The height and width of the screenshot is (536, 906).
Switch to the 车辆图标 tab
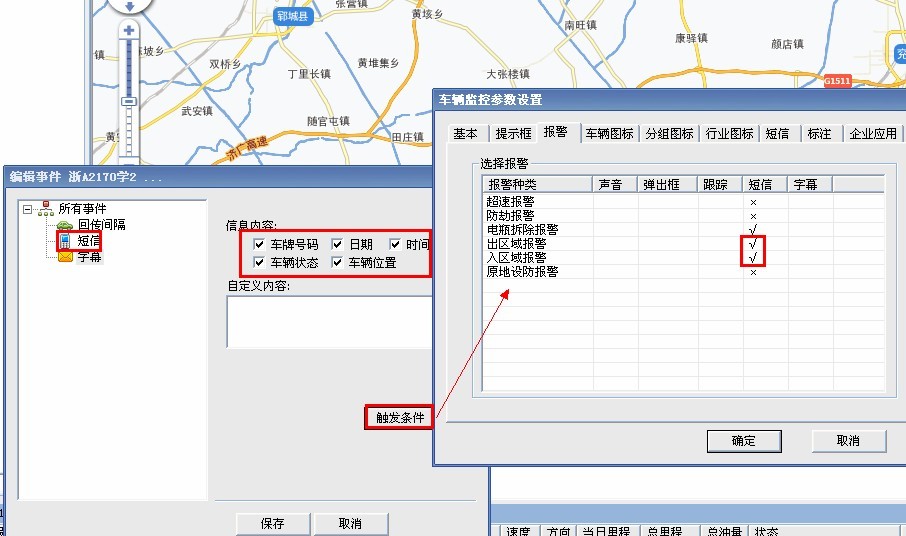pos(609,133)
